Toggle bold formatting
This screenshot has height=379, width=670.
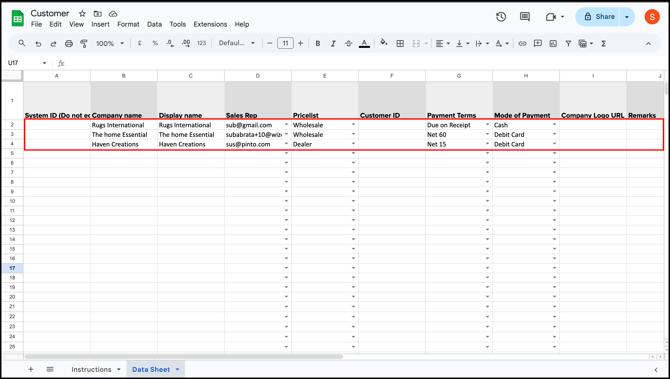[317, 44]
